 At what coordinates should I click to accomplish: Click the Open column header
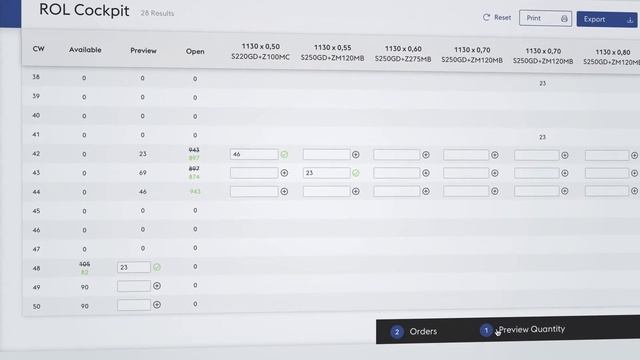(195, 51)
